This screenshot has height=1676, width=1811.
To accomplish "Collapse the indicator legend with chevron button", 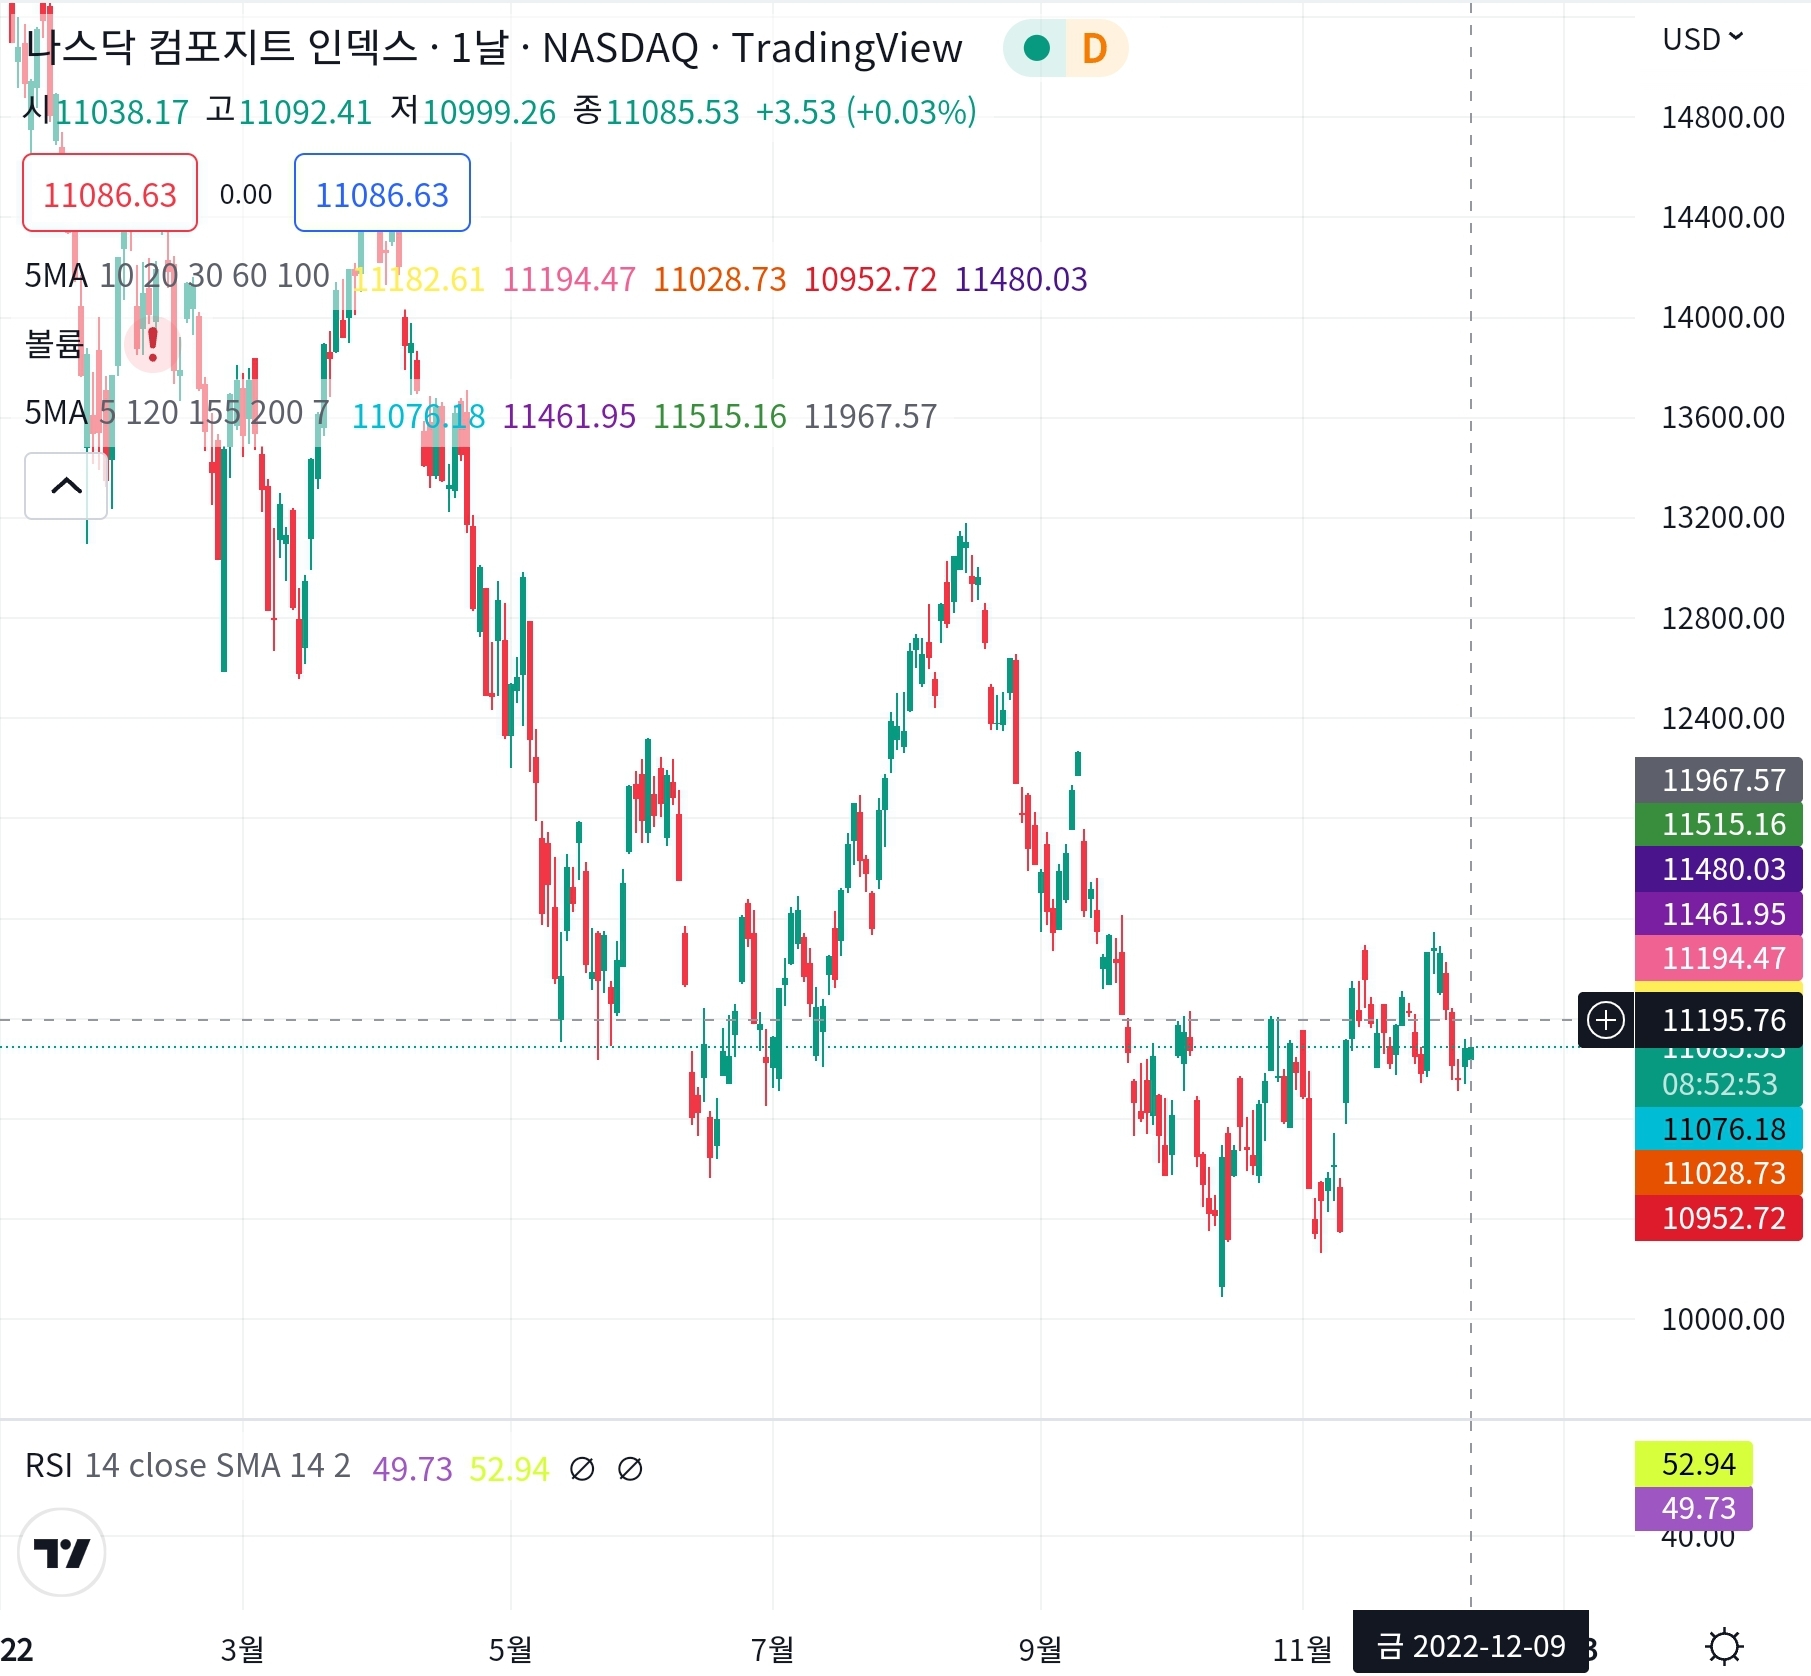I will click(66, 486).
